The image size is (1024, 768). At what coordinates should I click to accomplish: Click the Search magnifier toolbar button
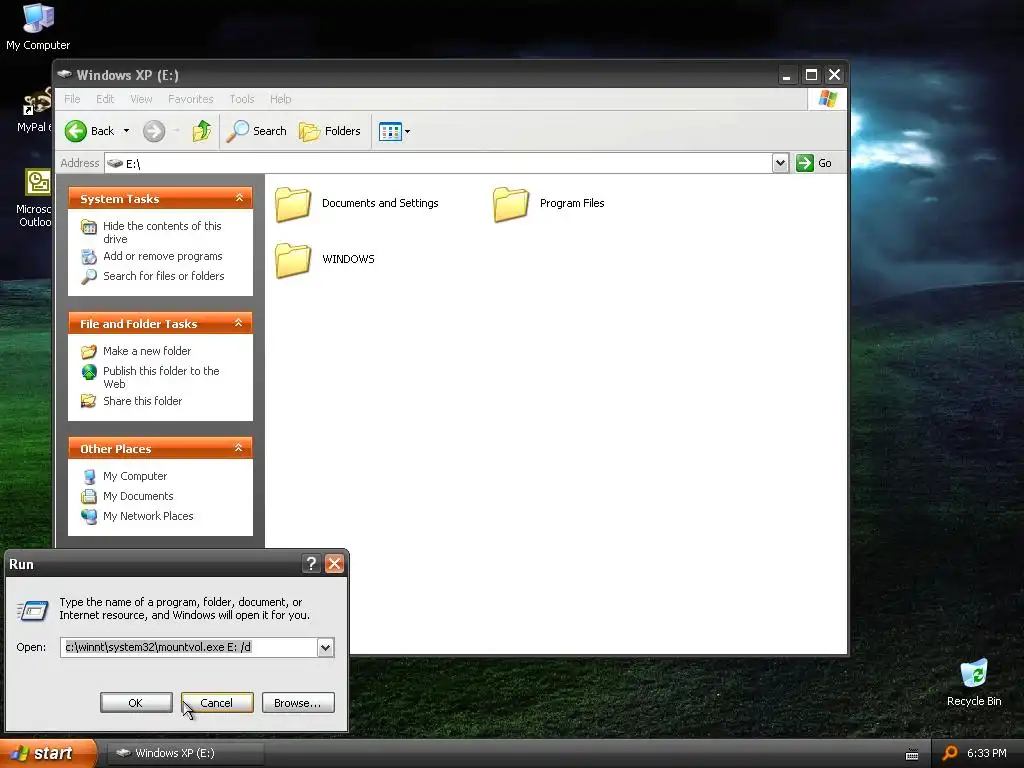coord(257,131)
